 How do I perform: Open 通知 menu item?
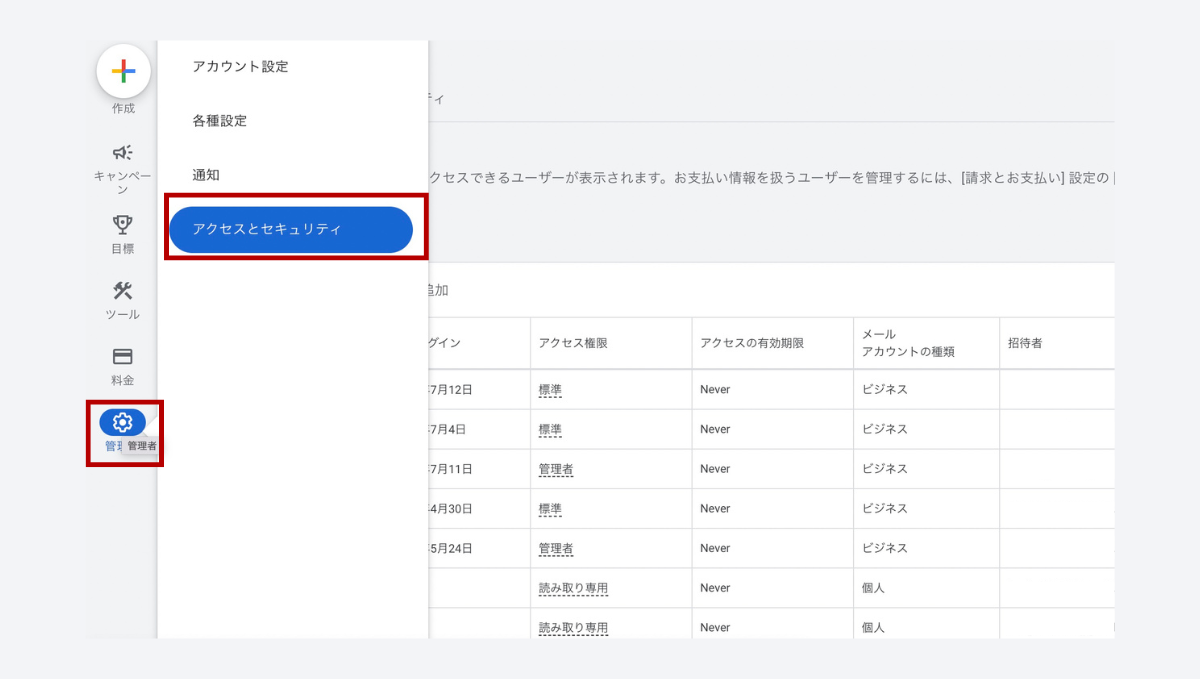[x=206, y=175]
